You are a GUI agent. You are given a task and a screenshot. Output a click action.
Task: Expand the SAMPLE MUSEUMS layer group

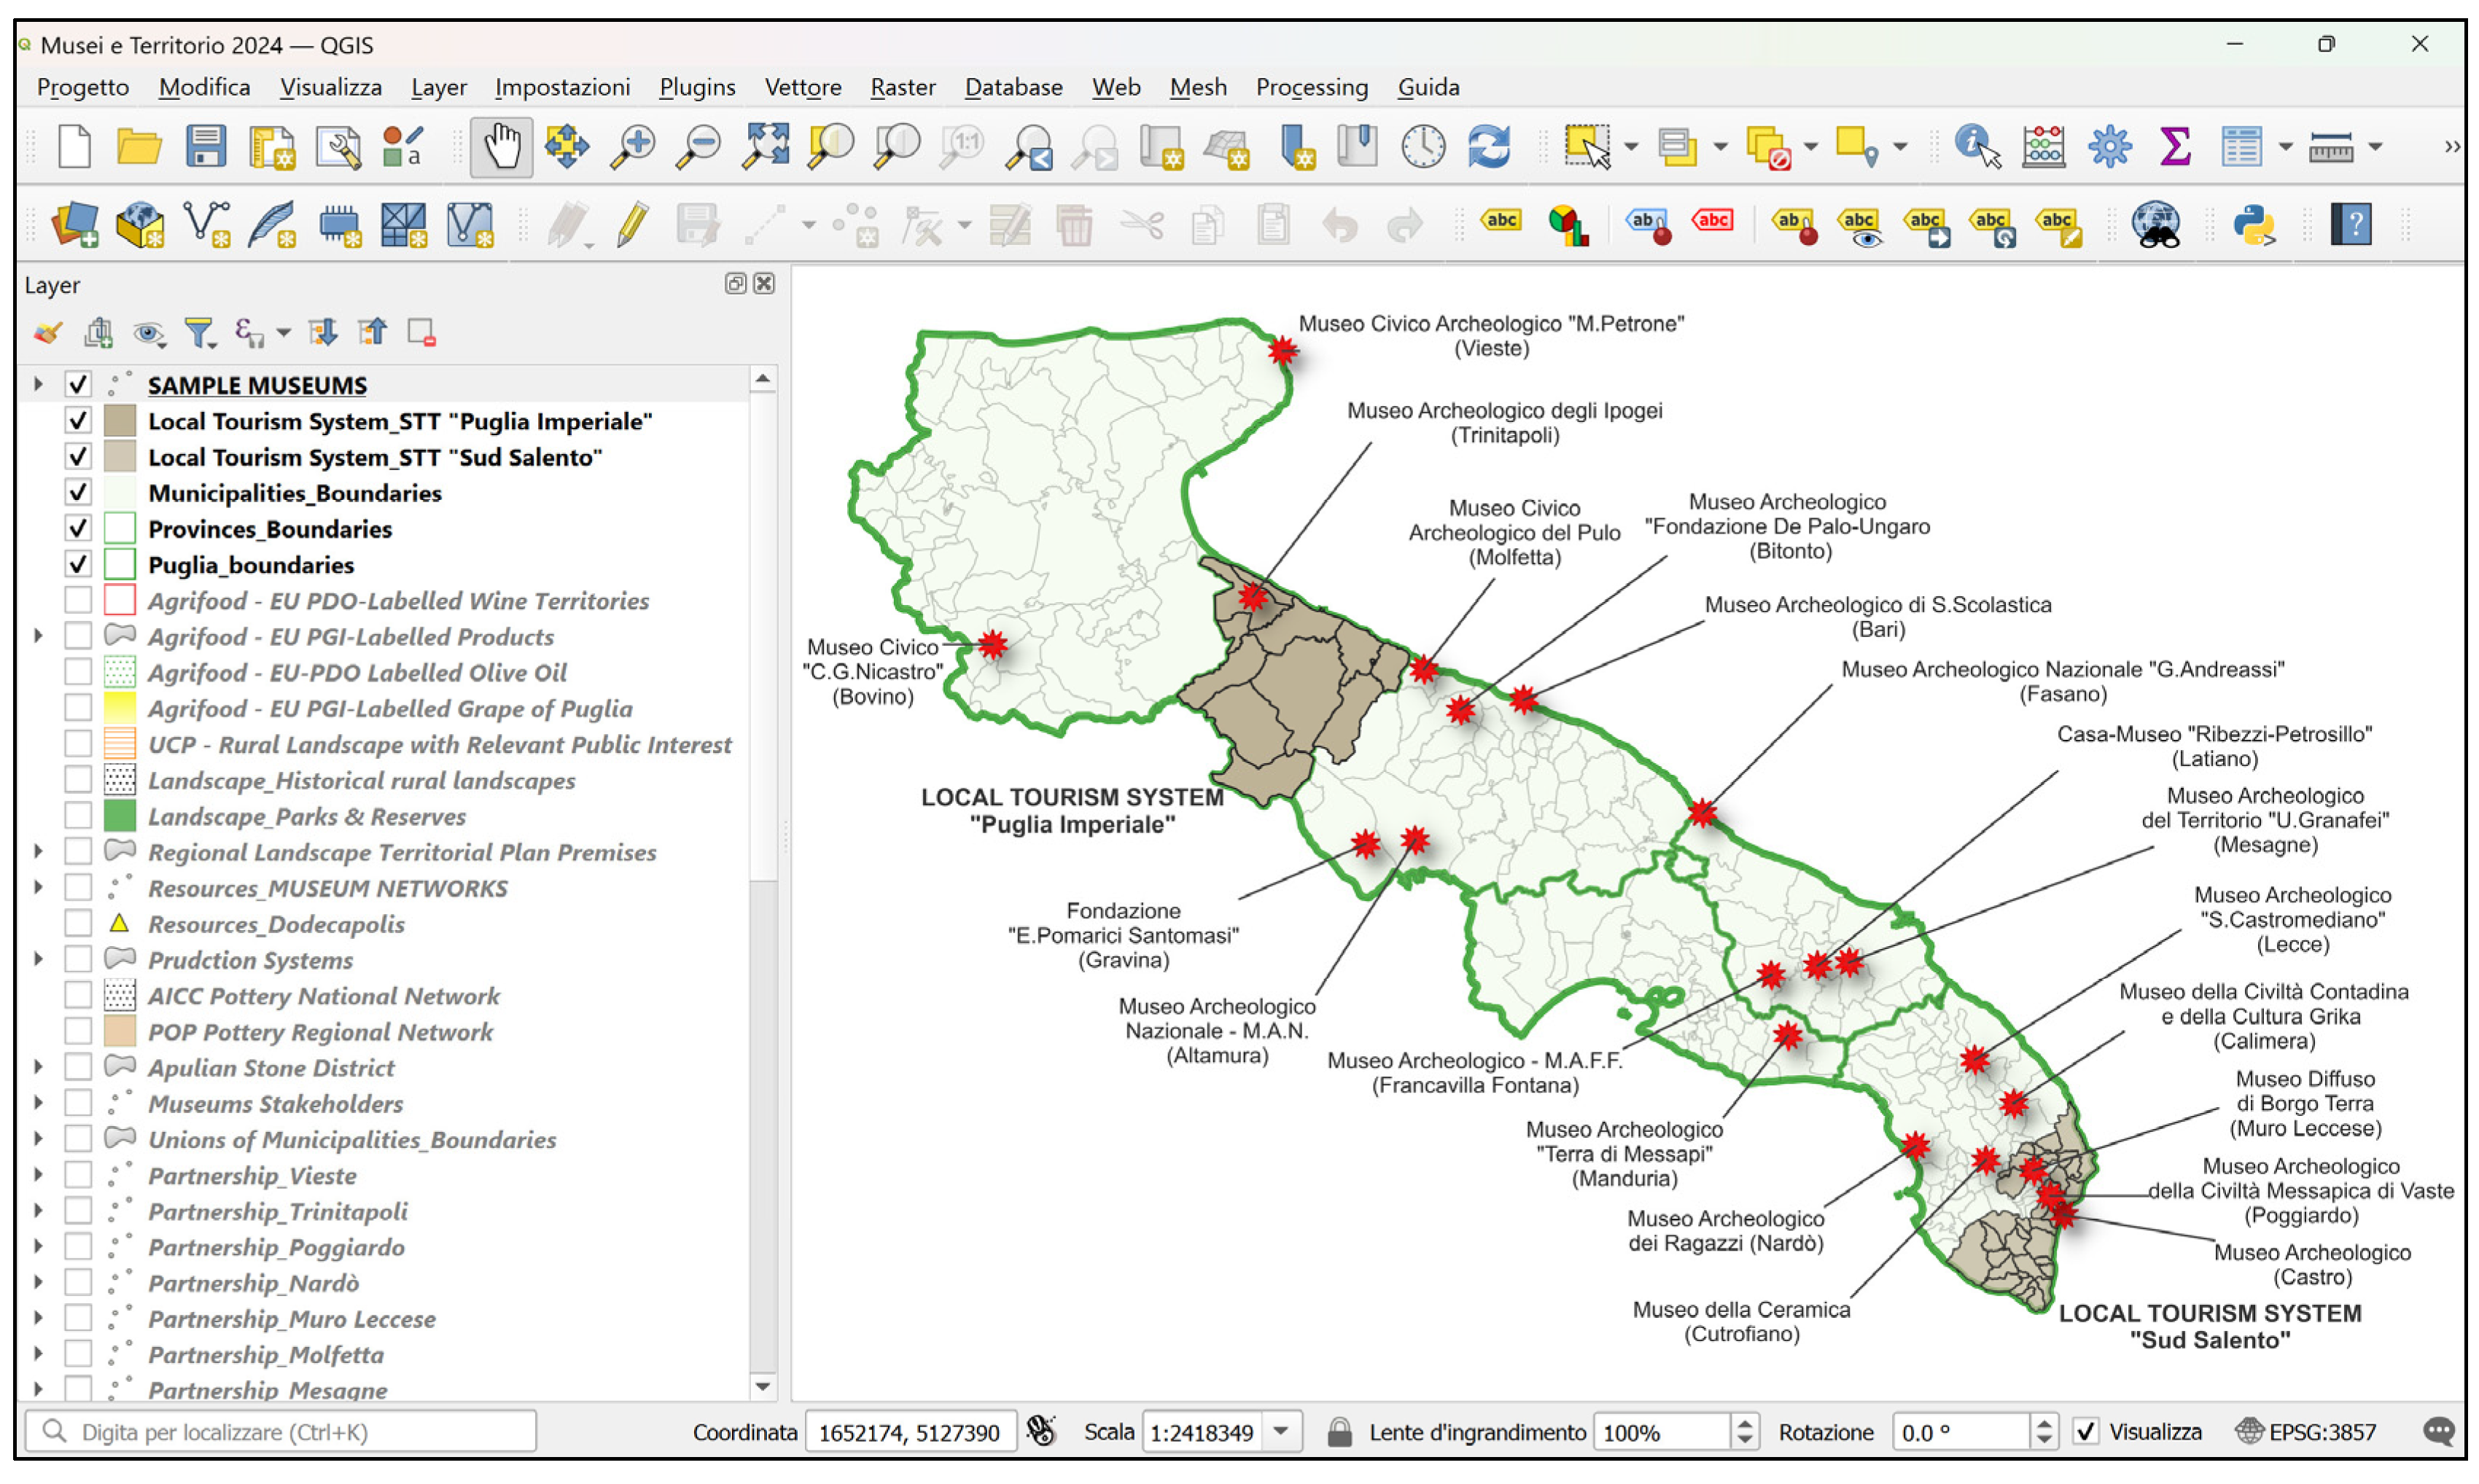[x=38, y=384]
